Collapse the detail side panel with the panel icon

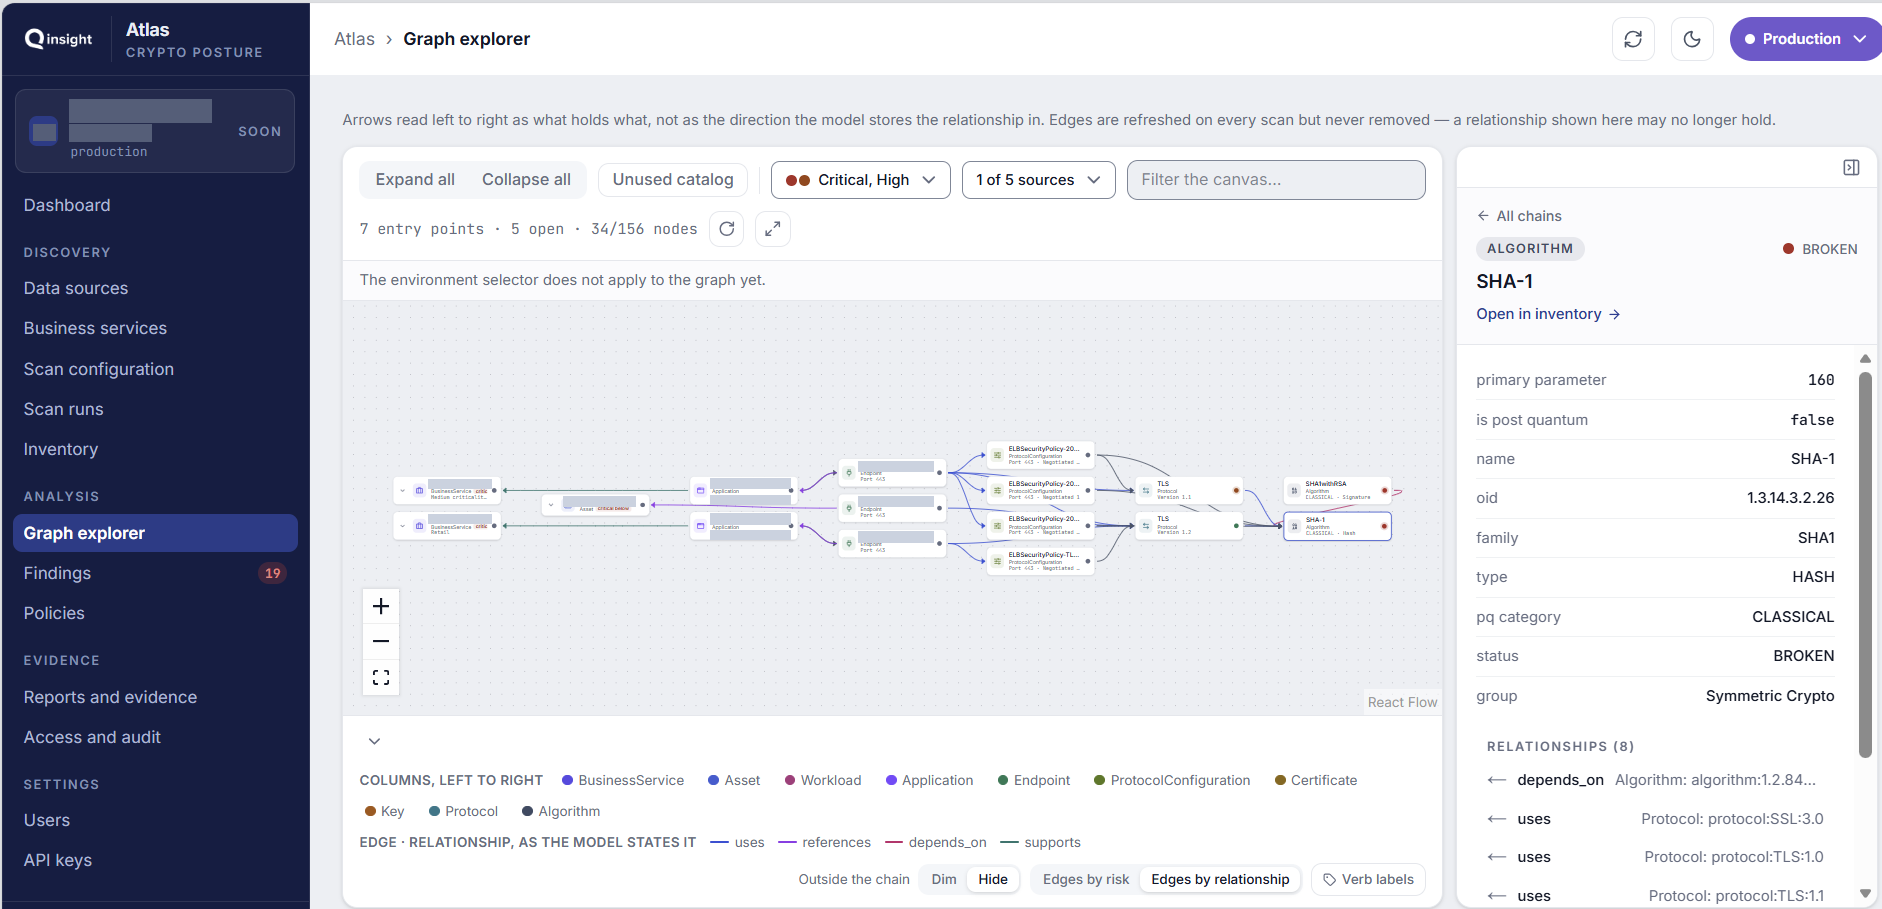pyautogui.click(x=1851, y=167)
